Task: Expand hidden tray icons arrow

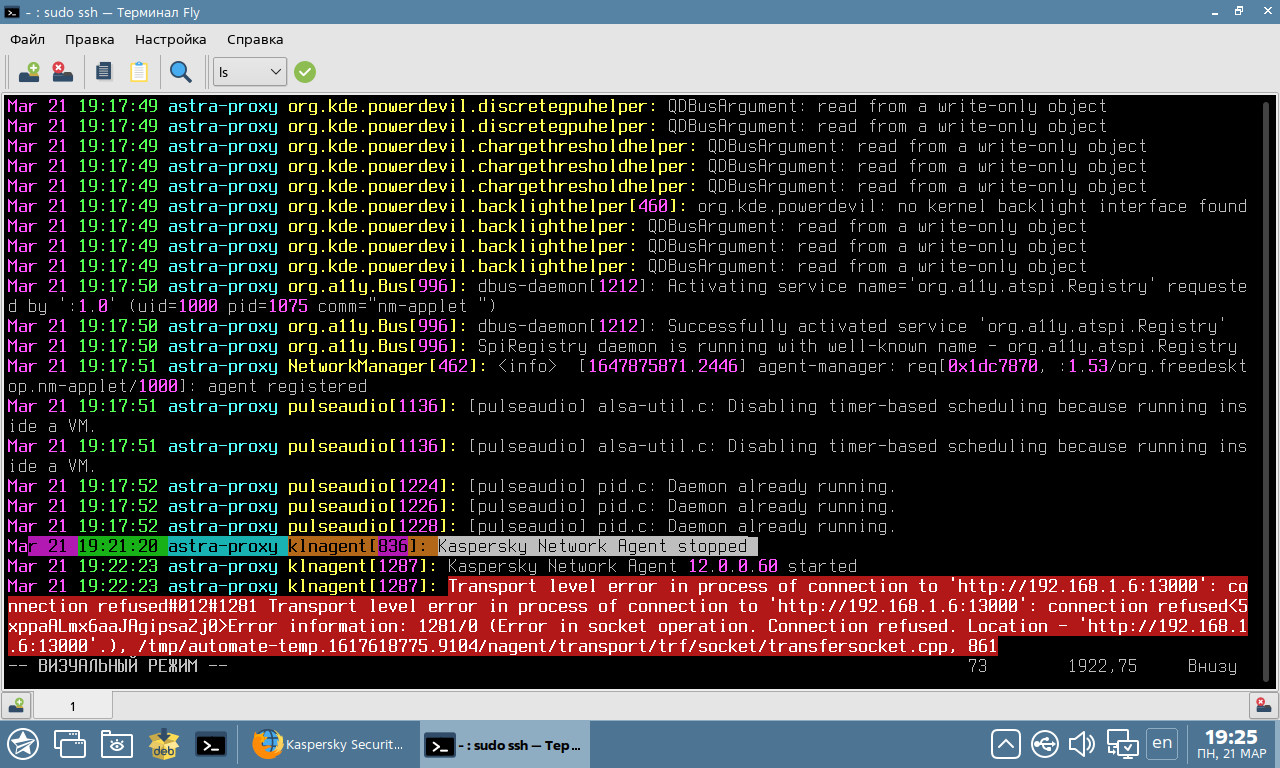Action: coord(1006,744)
